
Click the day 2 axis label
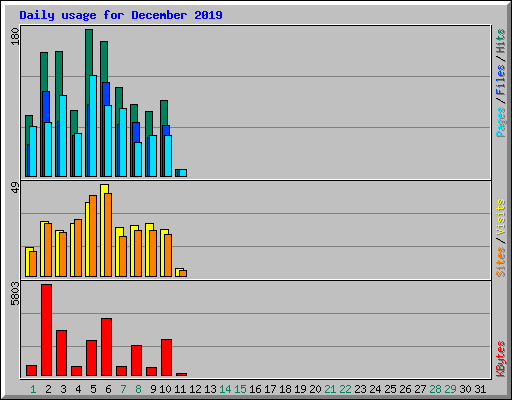tap(48, 389)
